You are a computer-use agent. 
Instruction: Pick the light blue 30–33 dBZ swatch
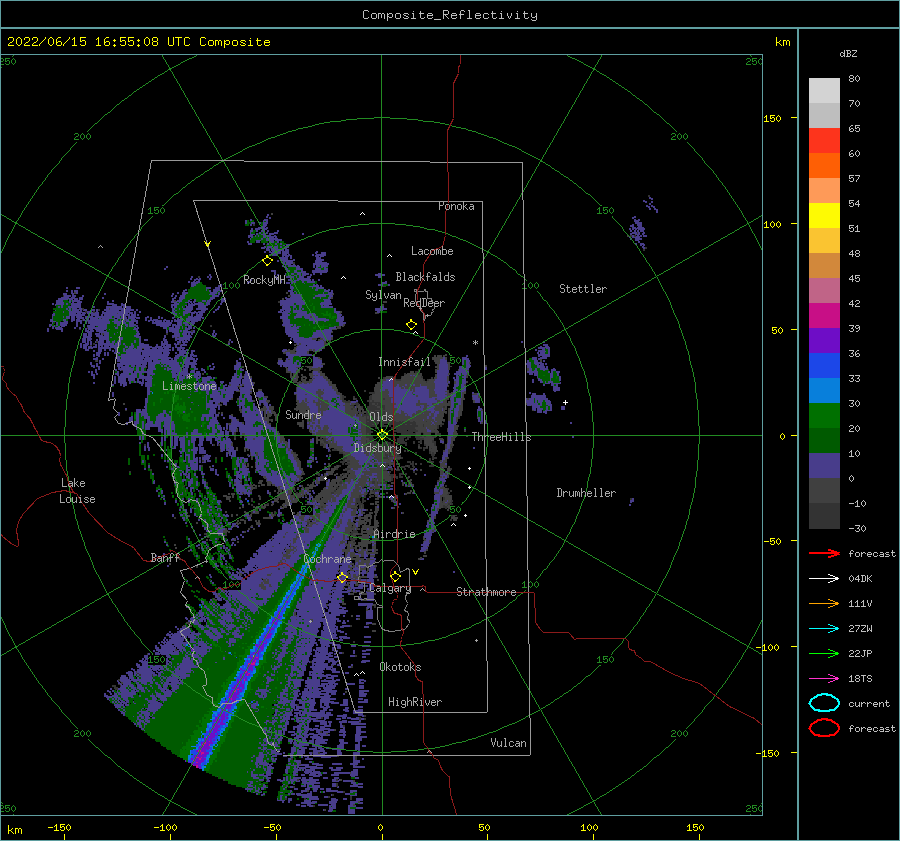tap(824, 390)
